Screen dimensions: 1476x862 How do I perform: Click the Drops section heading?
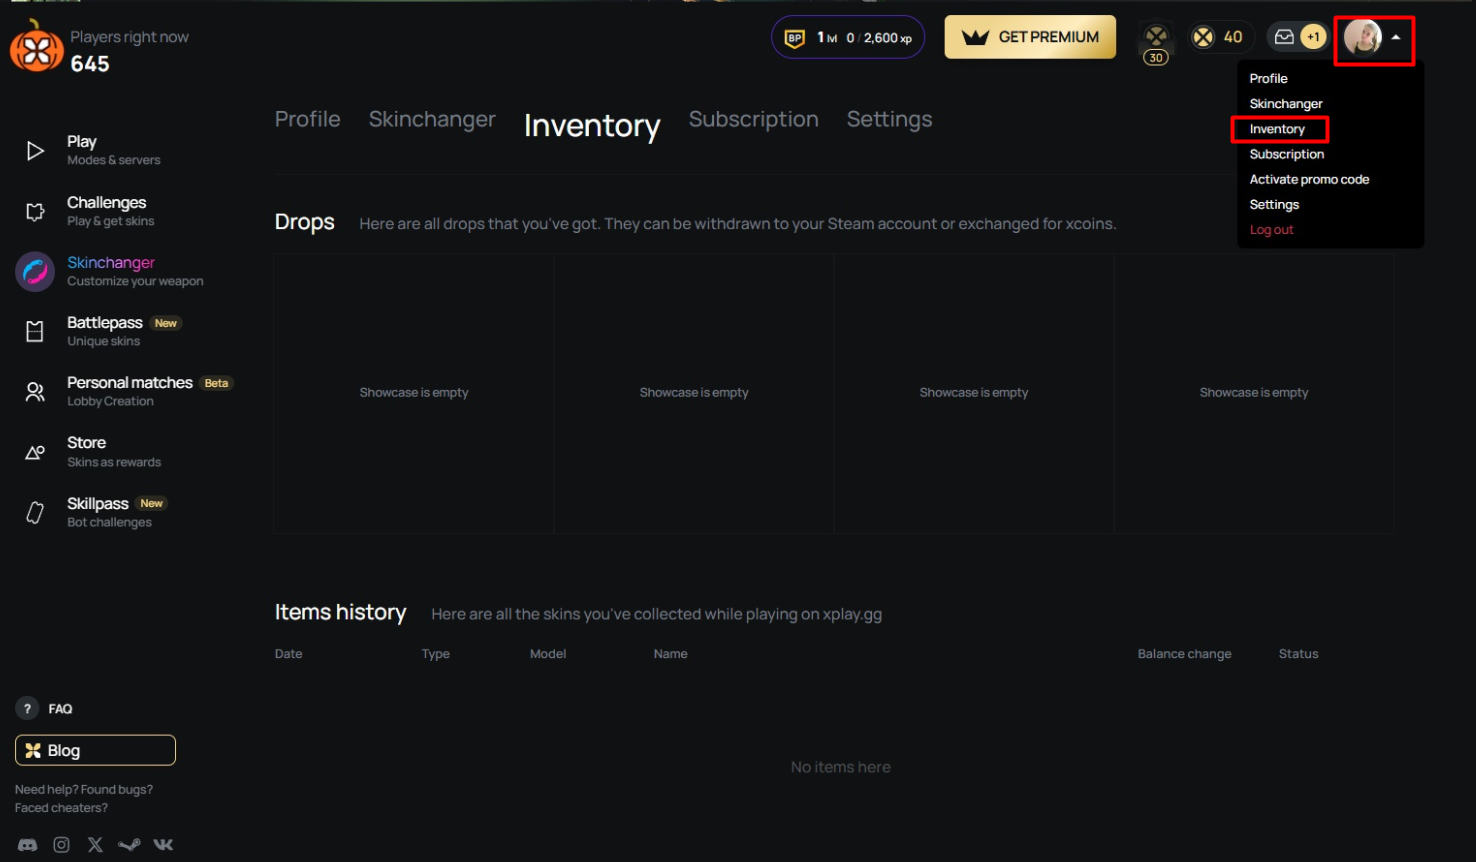pyautogui.click(x=304, y=222)
